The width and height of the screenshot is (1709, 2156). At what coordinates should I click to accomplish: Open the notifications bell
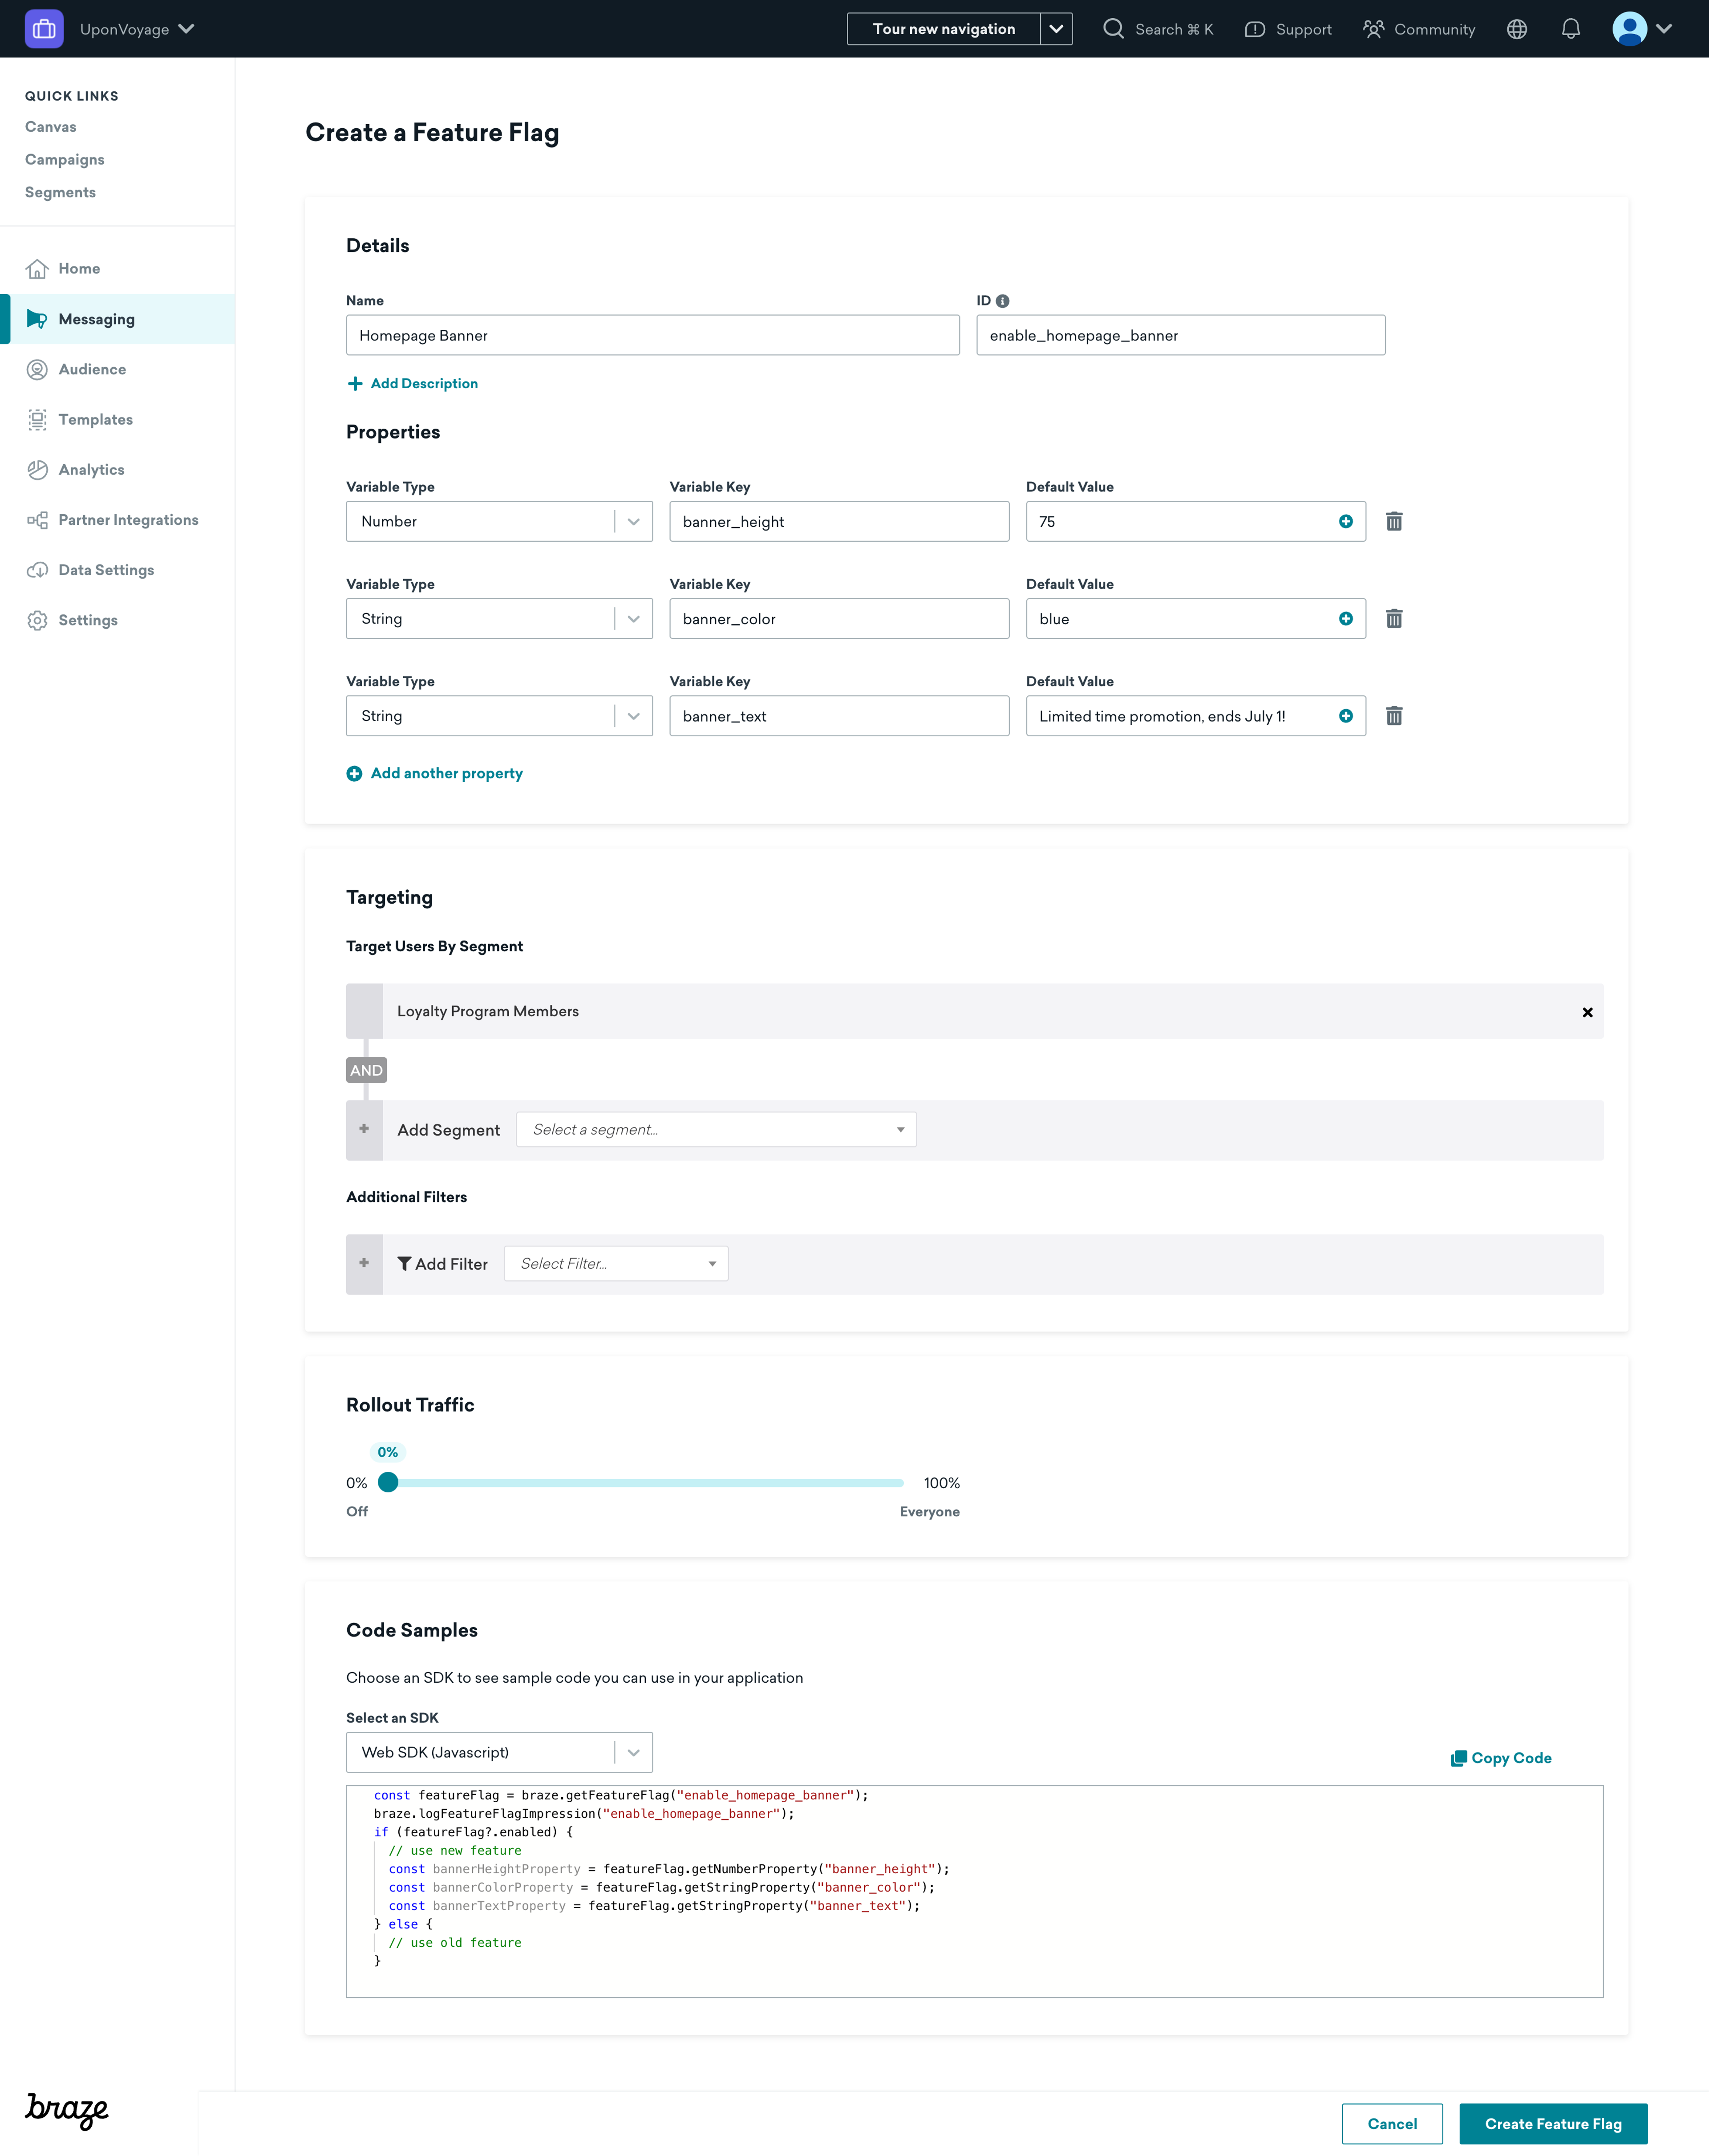pos(1570,29)
